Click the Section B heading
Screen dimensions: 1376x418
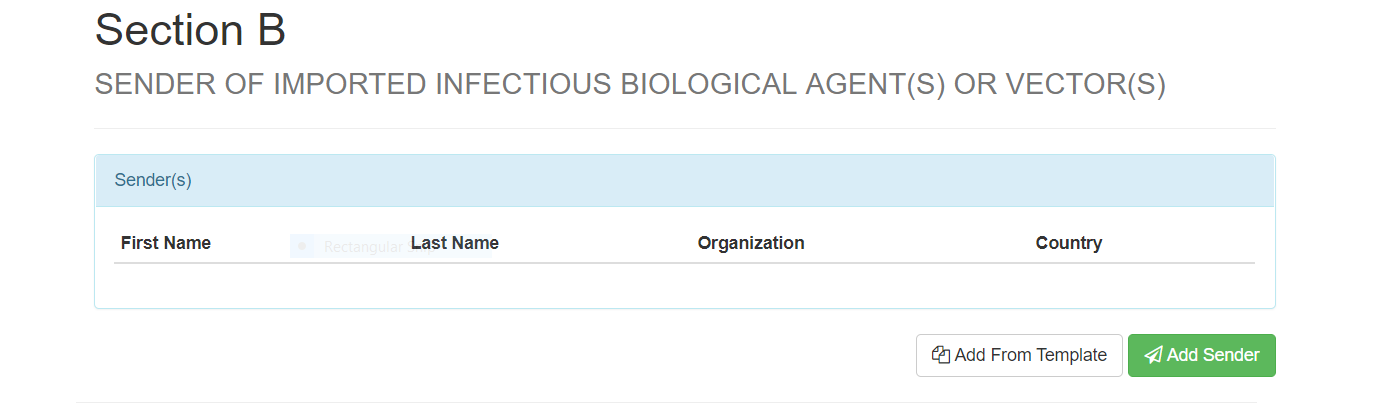pyautogui.click(x=190, y=30)
